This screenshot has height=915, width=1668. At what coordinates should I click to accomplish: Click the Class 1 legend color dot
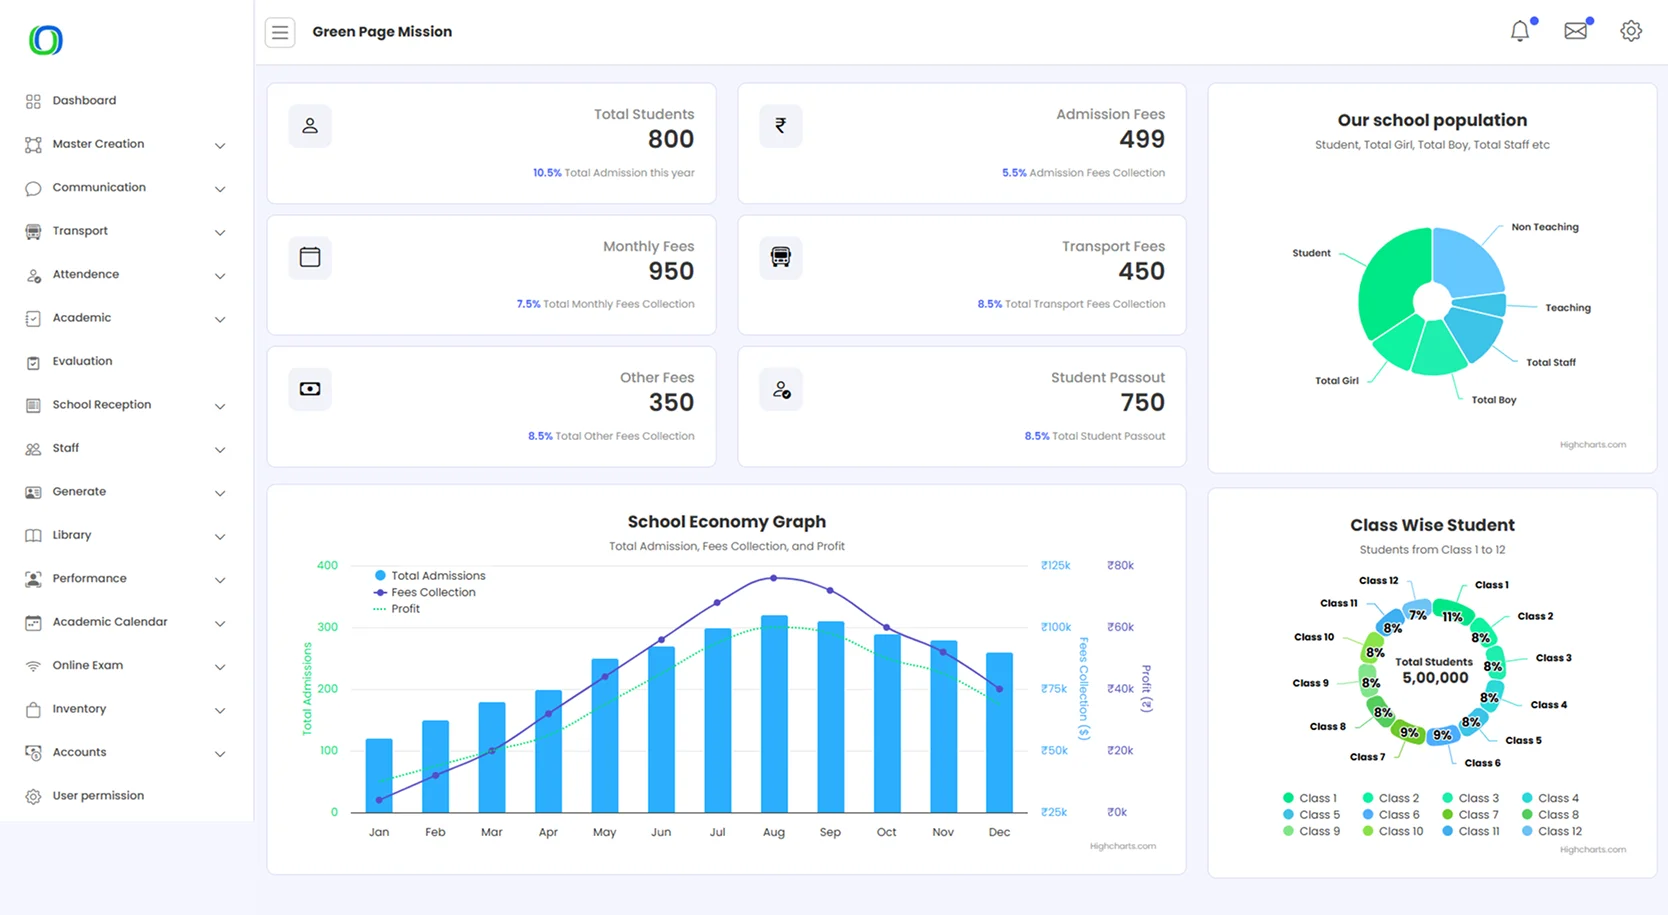(1288, 798)
